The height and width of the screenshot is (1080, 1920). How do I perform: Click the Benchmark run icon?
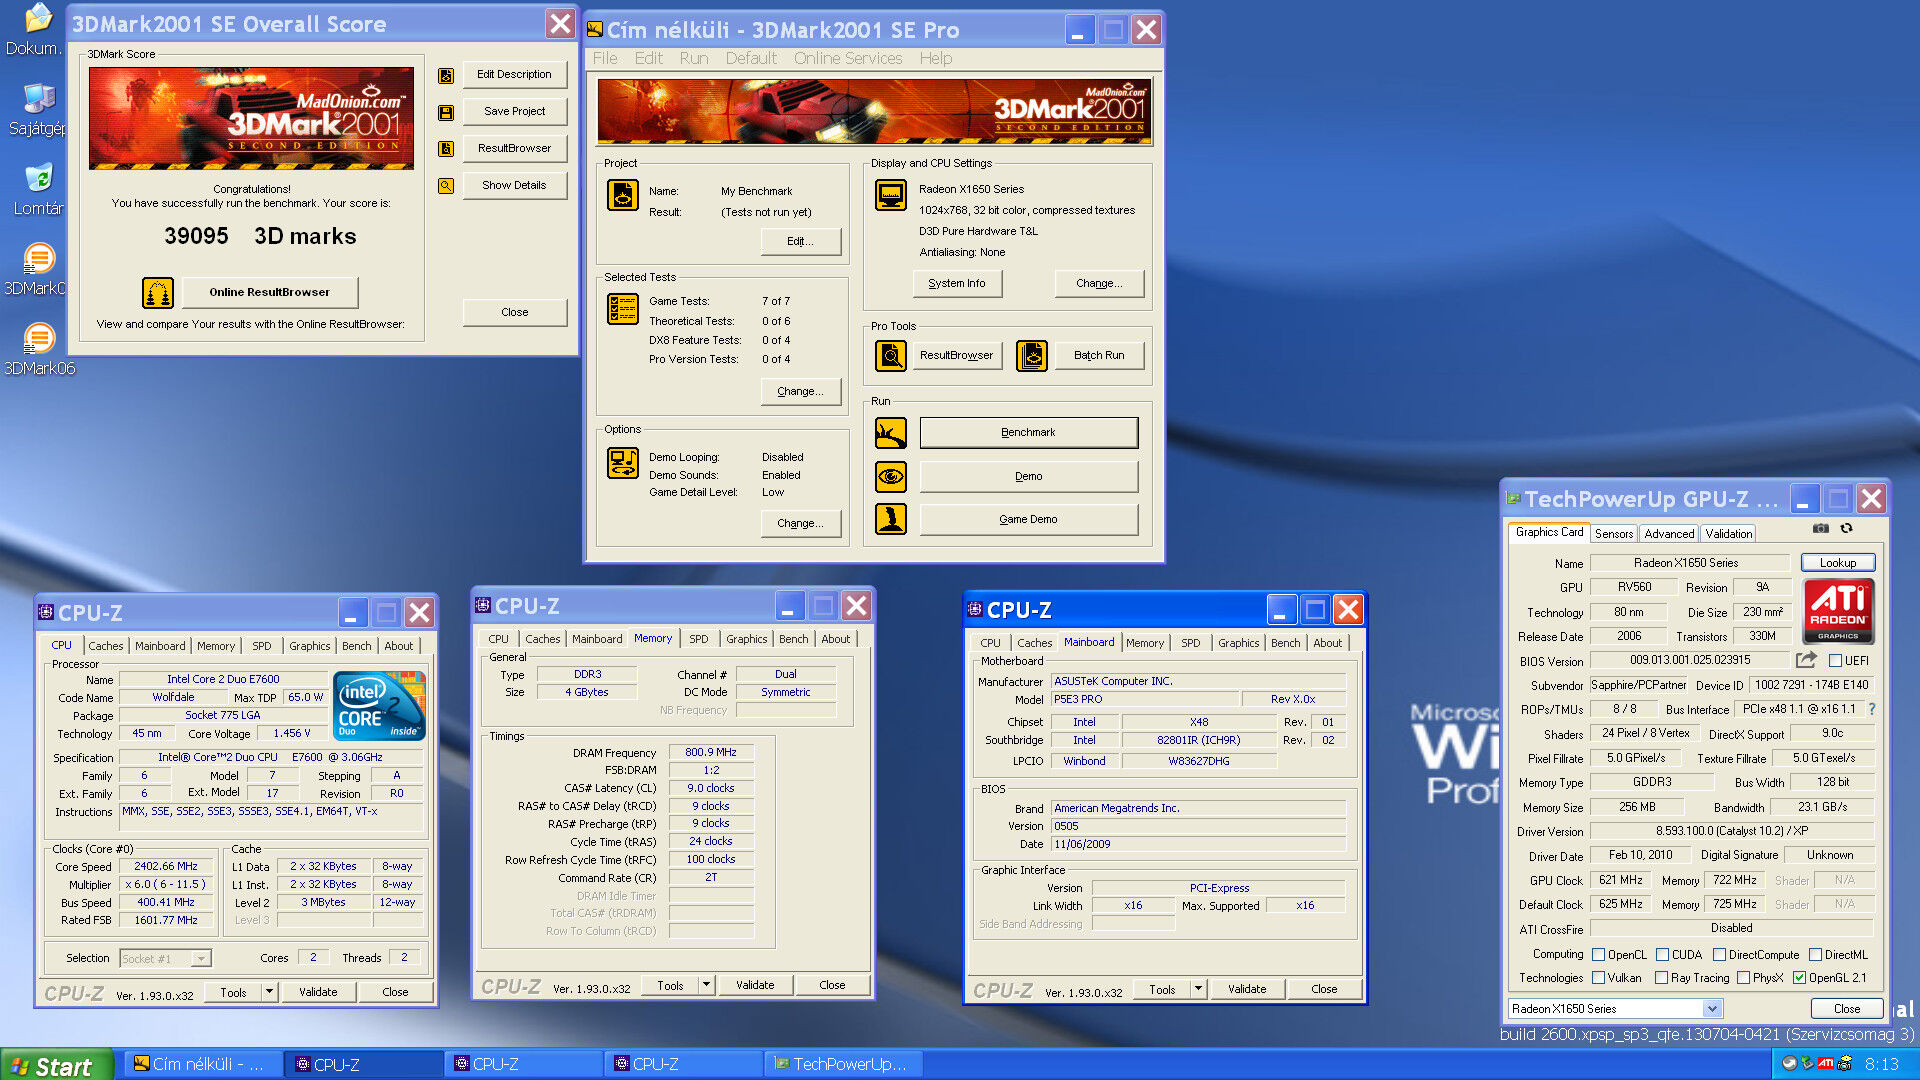890,433
